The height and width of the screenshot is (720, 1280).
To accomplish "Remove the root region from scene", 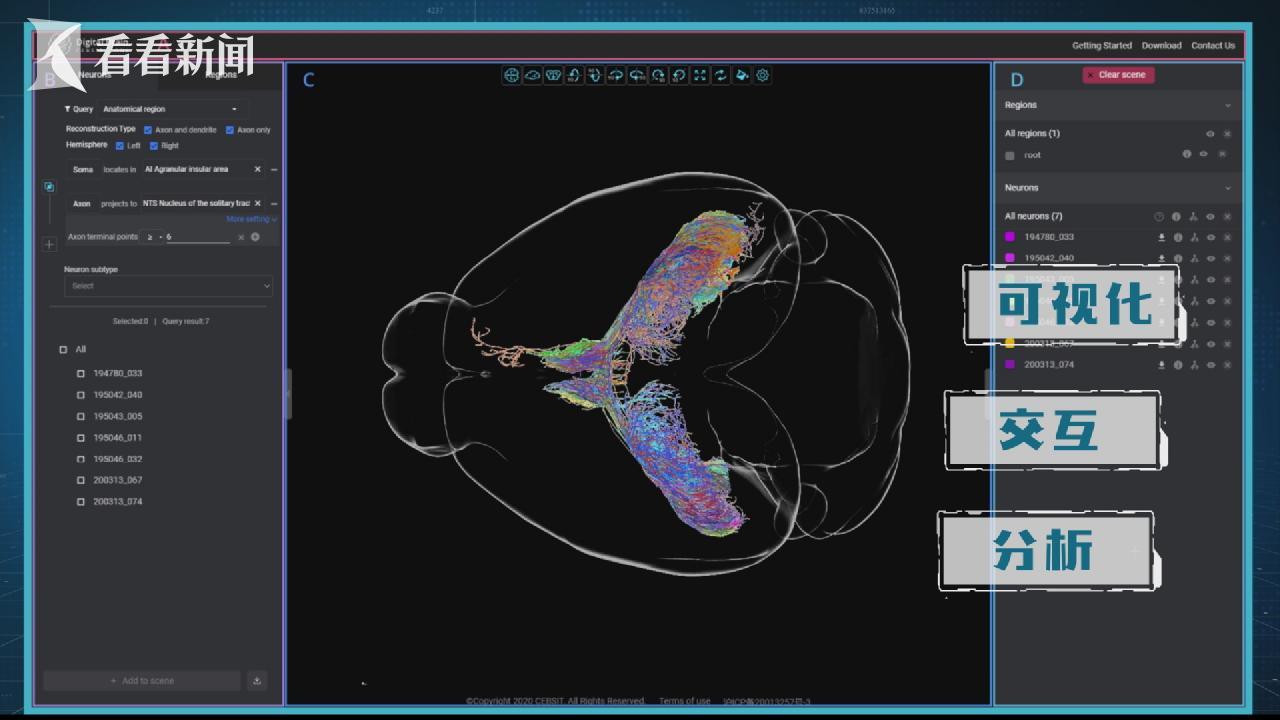I will [x=1222, y=155].
